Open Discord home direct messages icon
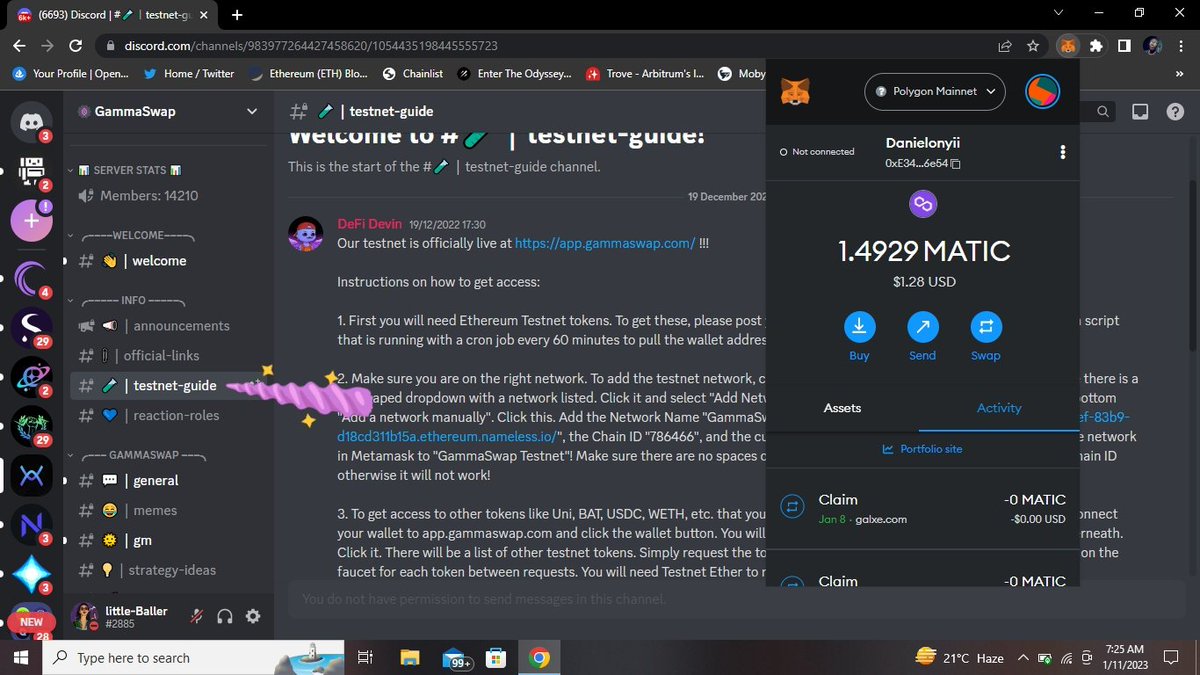The width and height of the screenshot is (1200, 675). coord(30,123)
